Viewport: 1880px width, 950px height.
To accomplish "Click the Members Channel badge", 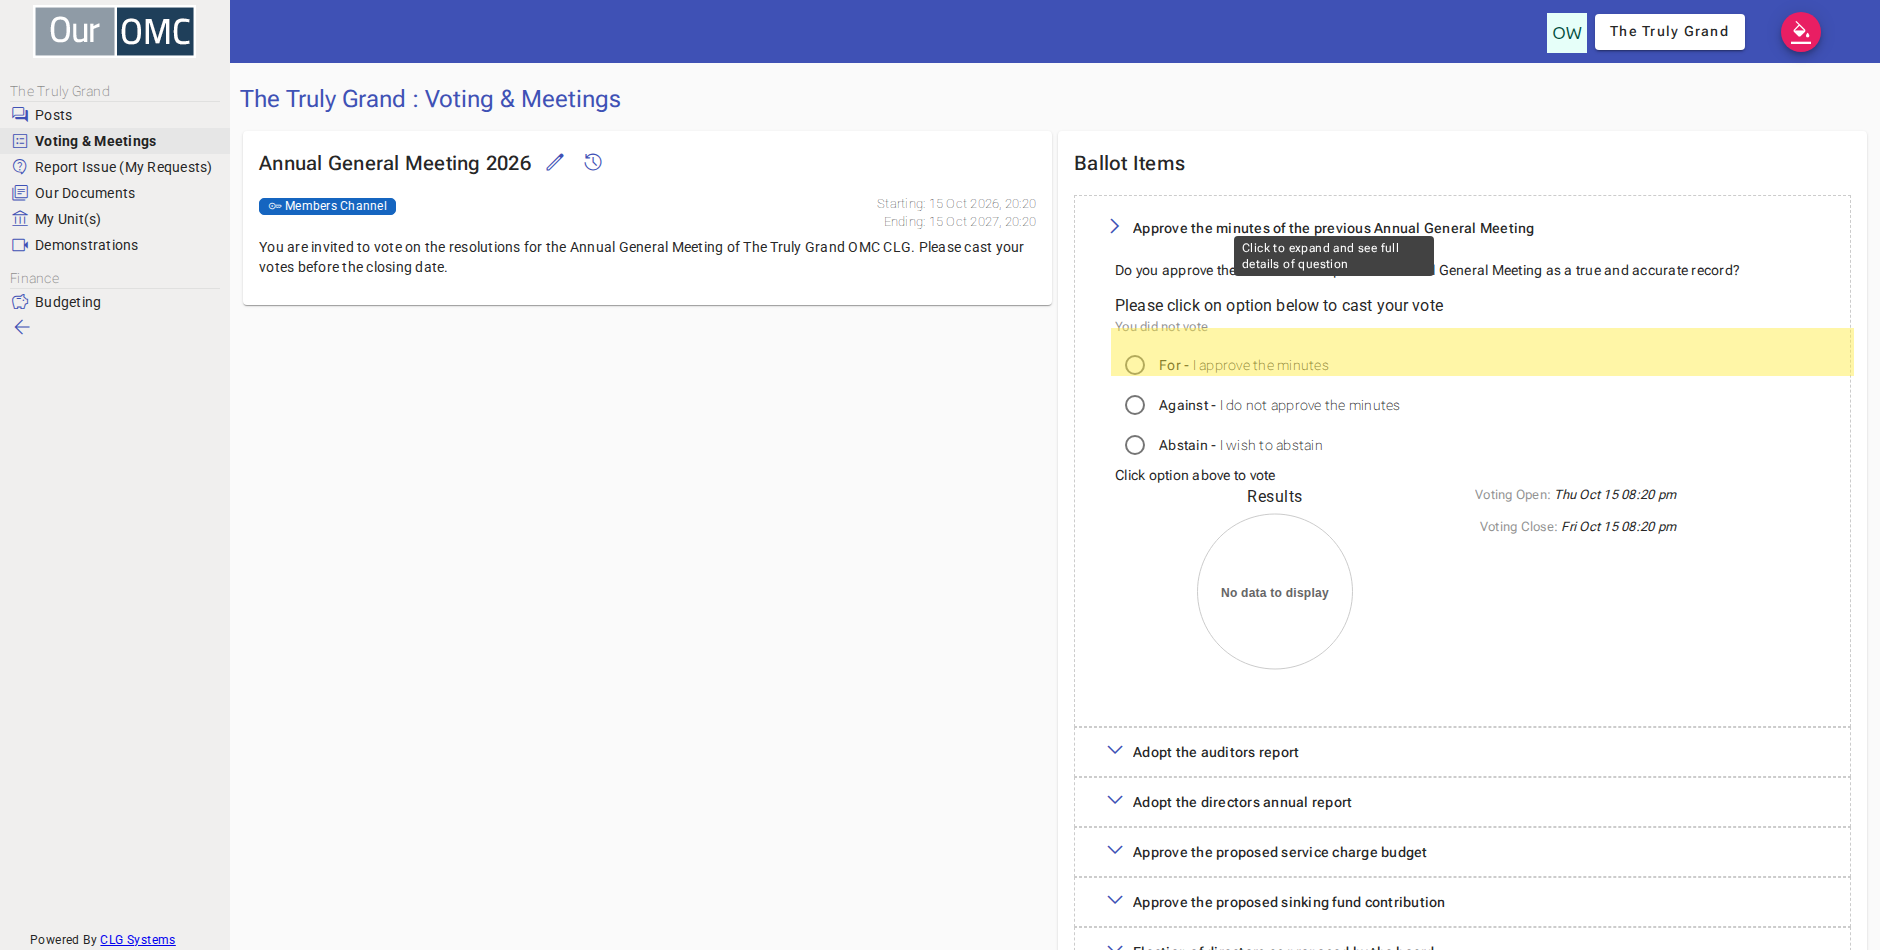I will coord(327,206).
